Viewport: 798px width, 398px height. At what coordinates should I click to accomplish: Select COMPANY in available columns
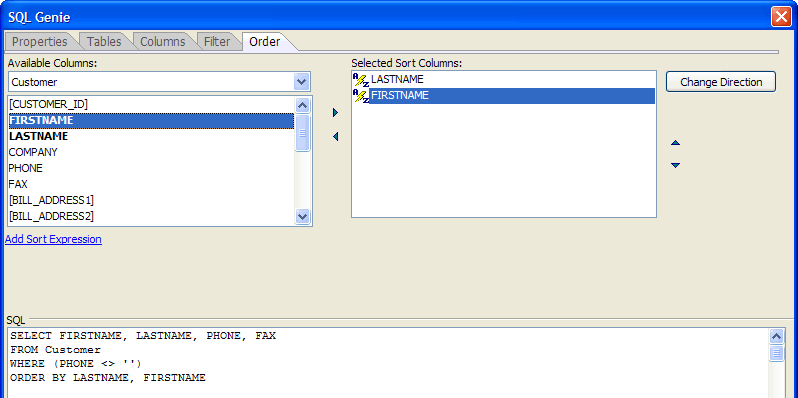point(151,152)
